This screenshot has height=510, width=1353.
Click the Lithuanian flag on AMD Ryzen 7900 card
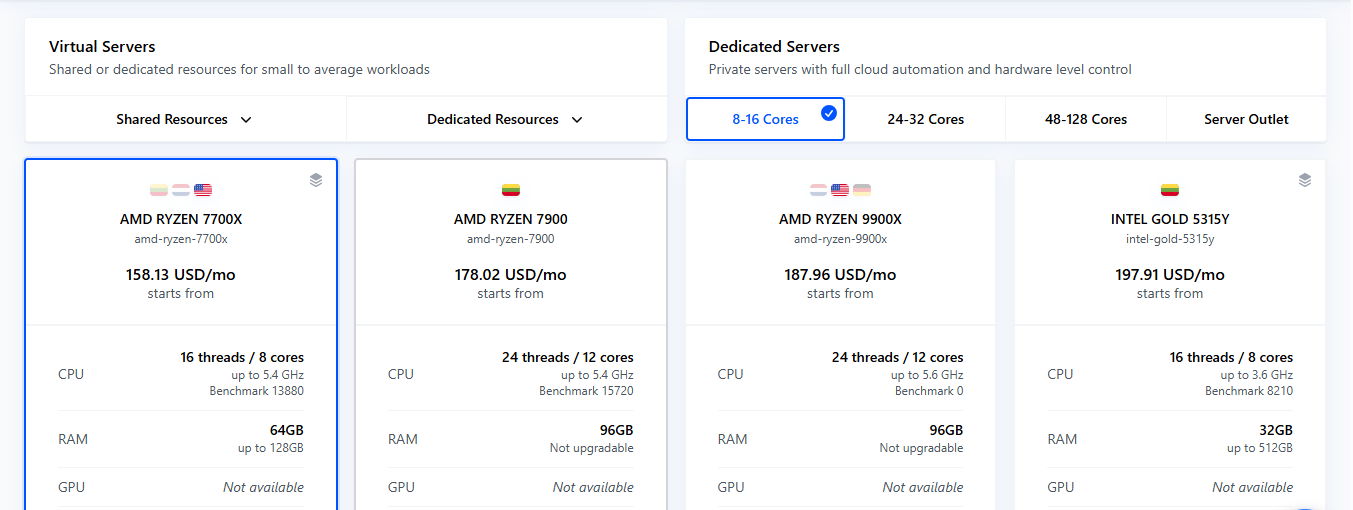click(510, 190)
